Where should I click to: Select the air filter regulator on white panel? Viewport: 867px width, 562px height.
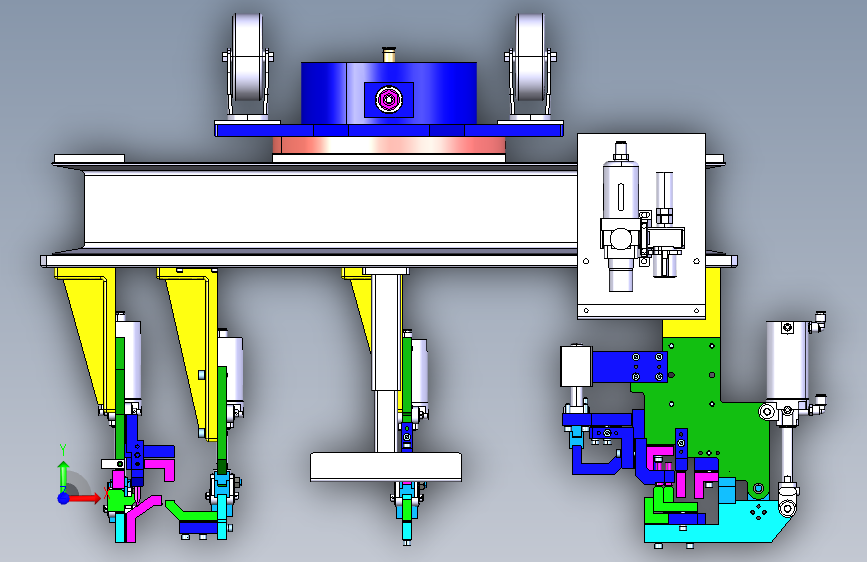click(621, 217)
